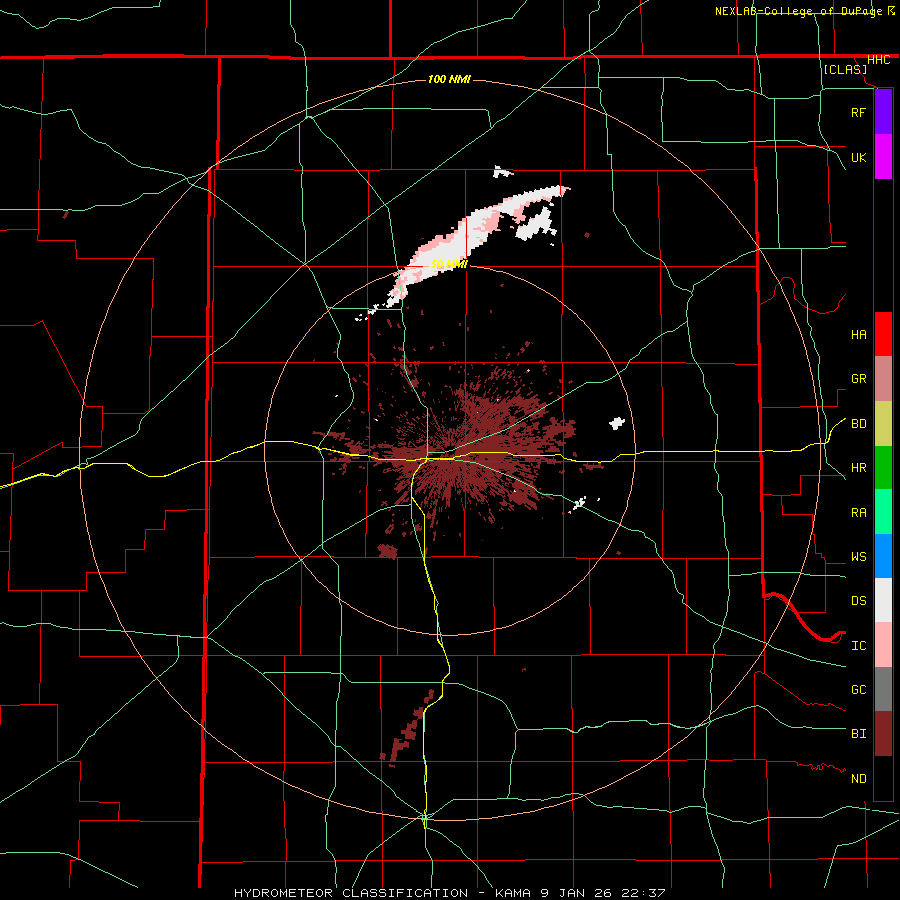Click the small dark red patch southwest of radar

tap(388, 551)
